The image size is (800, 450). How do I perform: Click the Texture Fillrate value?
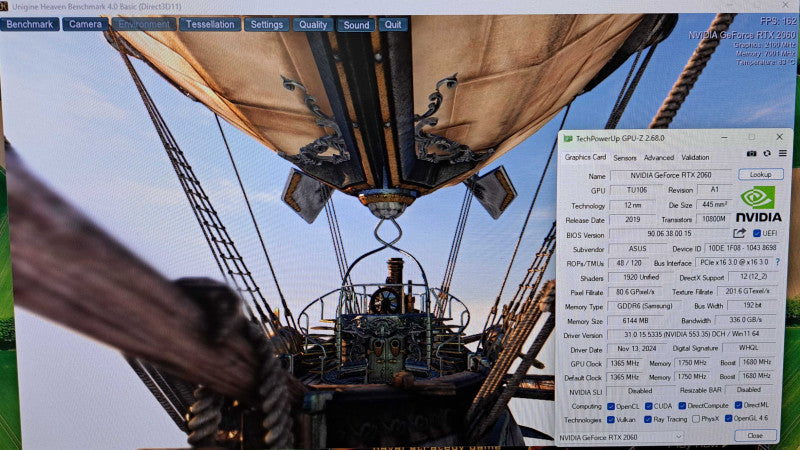[x=748, y=291]
